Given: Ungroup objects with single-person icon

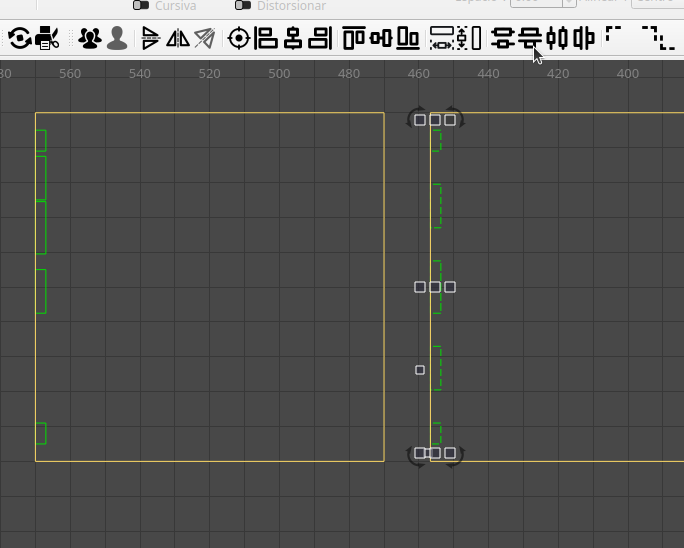Looking at the screenshot, I should [x=117, y=38].
